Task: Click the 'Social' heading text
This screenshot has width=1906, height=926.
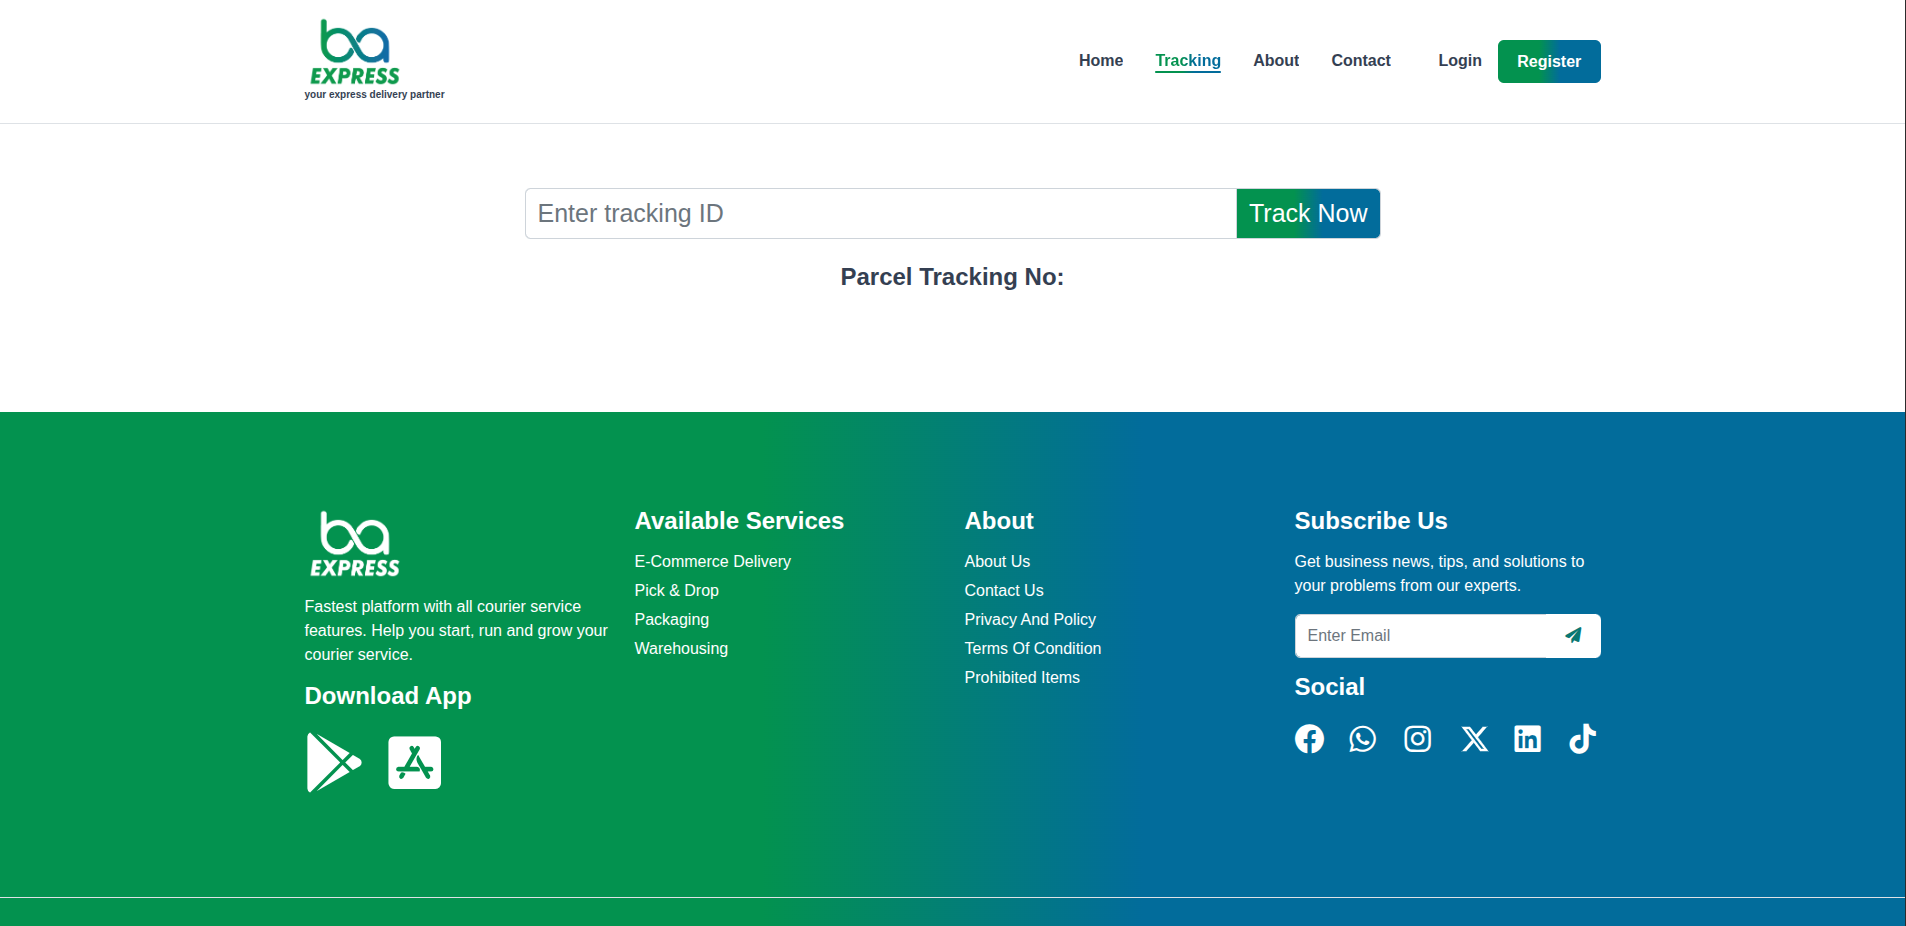Action: click(1329, 687)
